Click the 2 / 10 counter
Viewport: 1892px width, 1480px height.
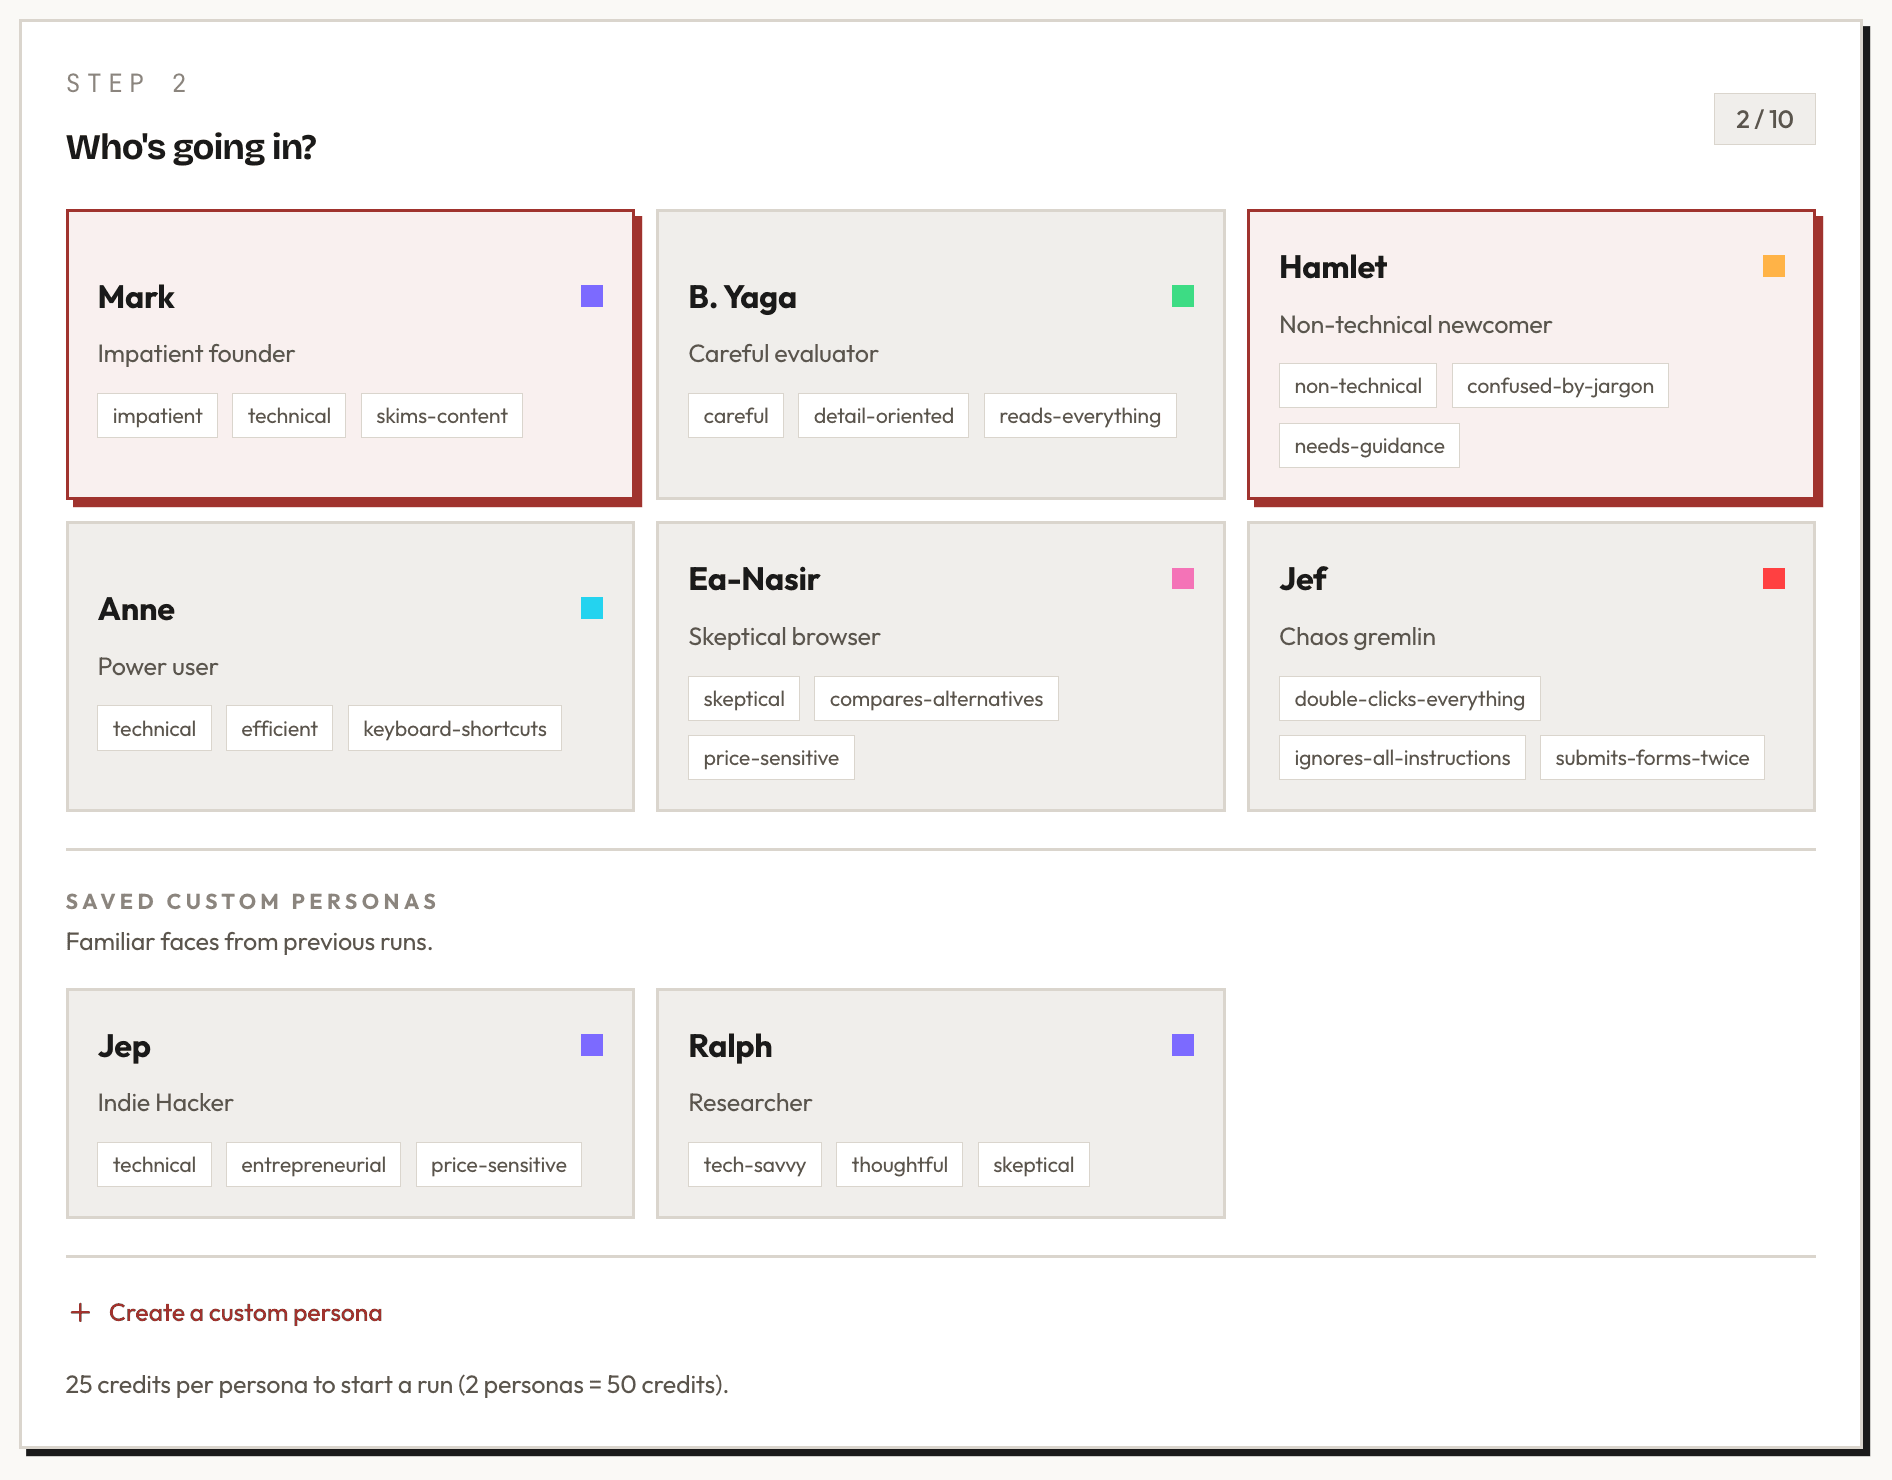[1763, 118]
